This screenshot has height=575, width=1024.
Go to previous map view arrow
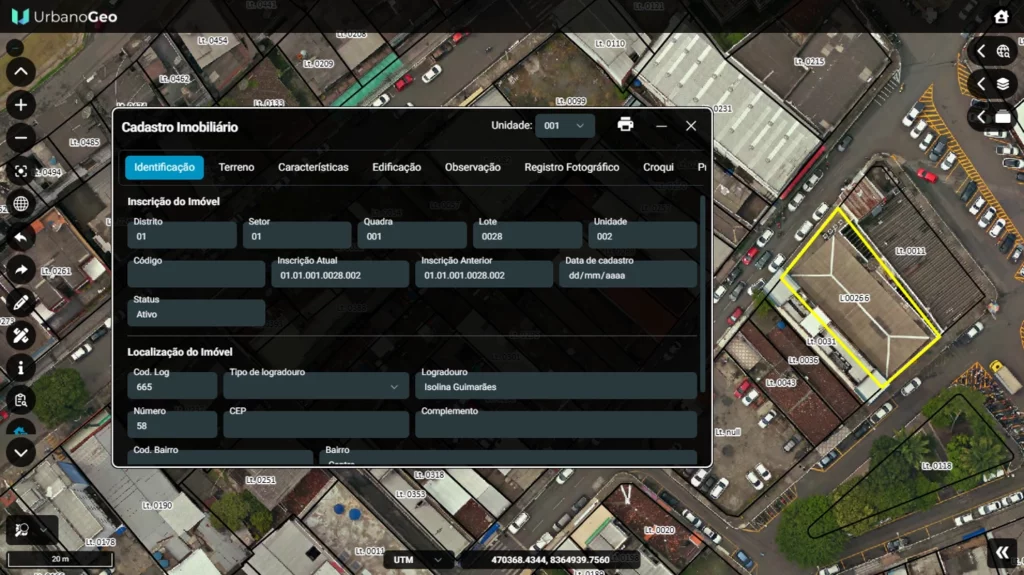(21, 237)
